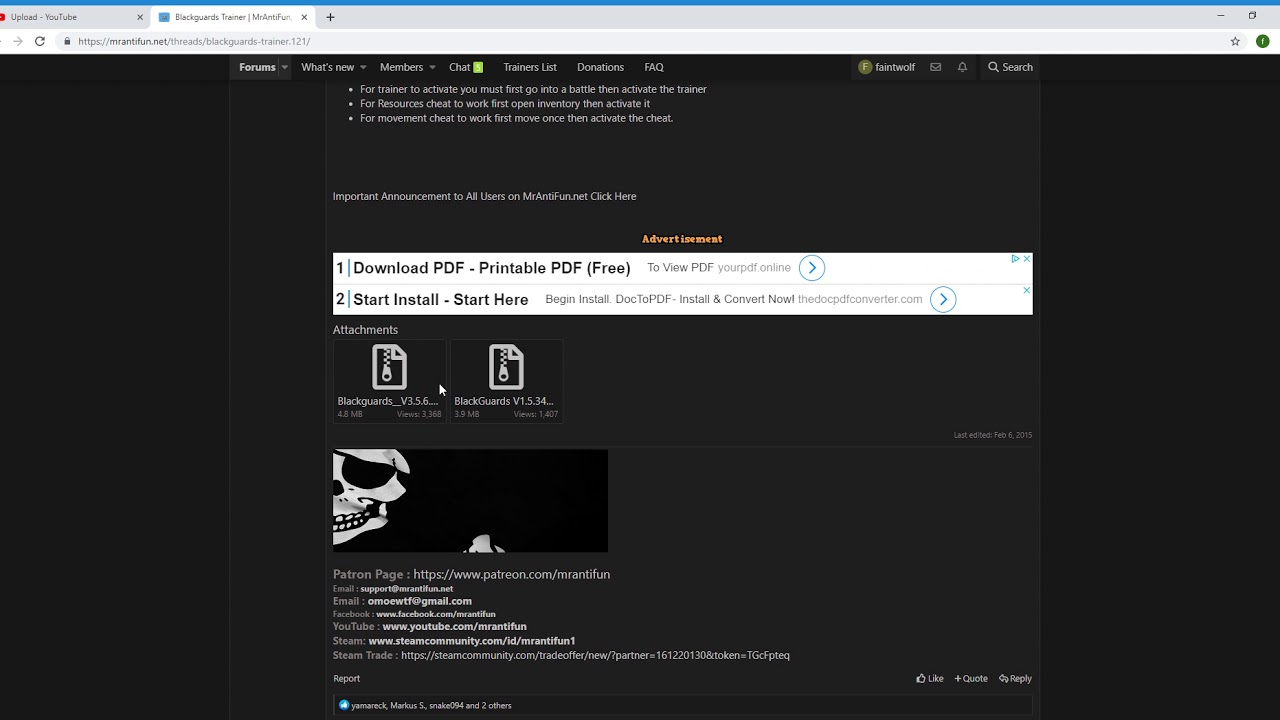Click the skull pirate signature image
Image resolution: width=1280 pixels, height=720 pixels.
[470, 500]
